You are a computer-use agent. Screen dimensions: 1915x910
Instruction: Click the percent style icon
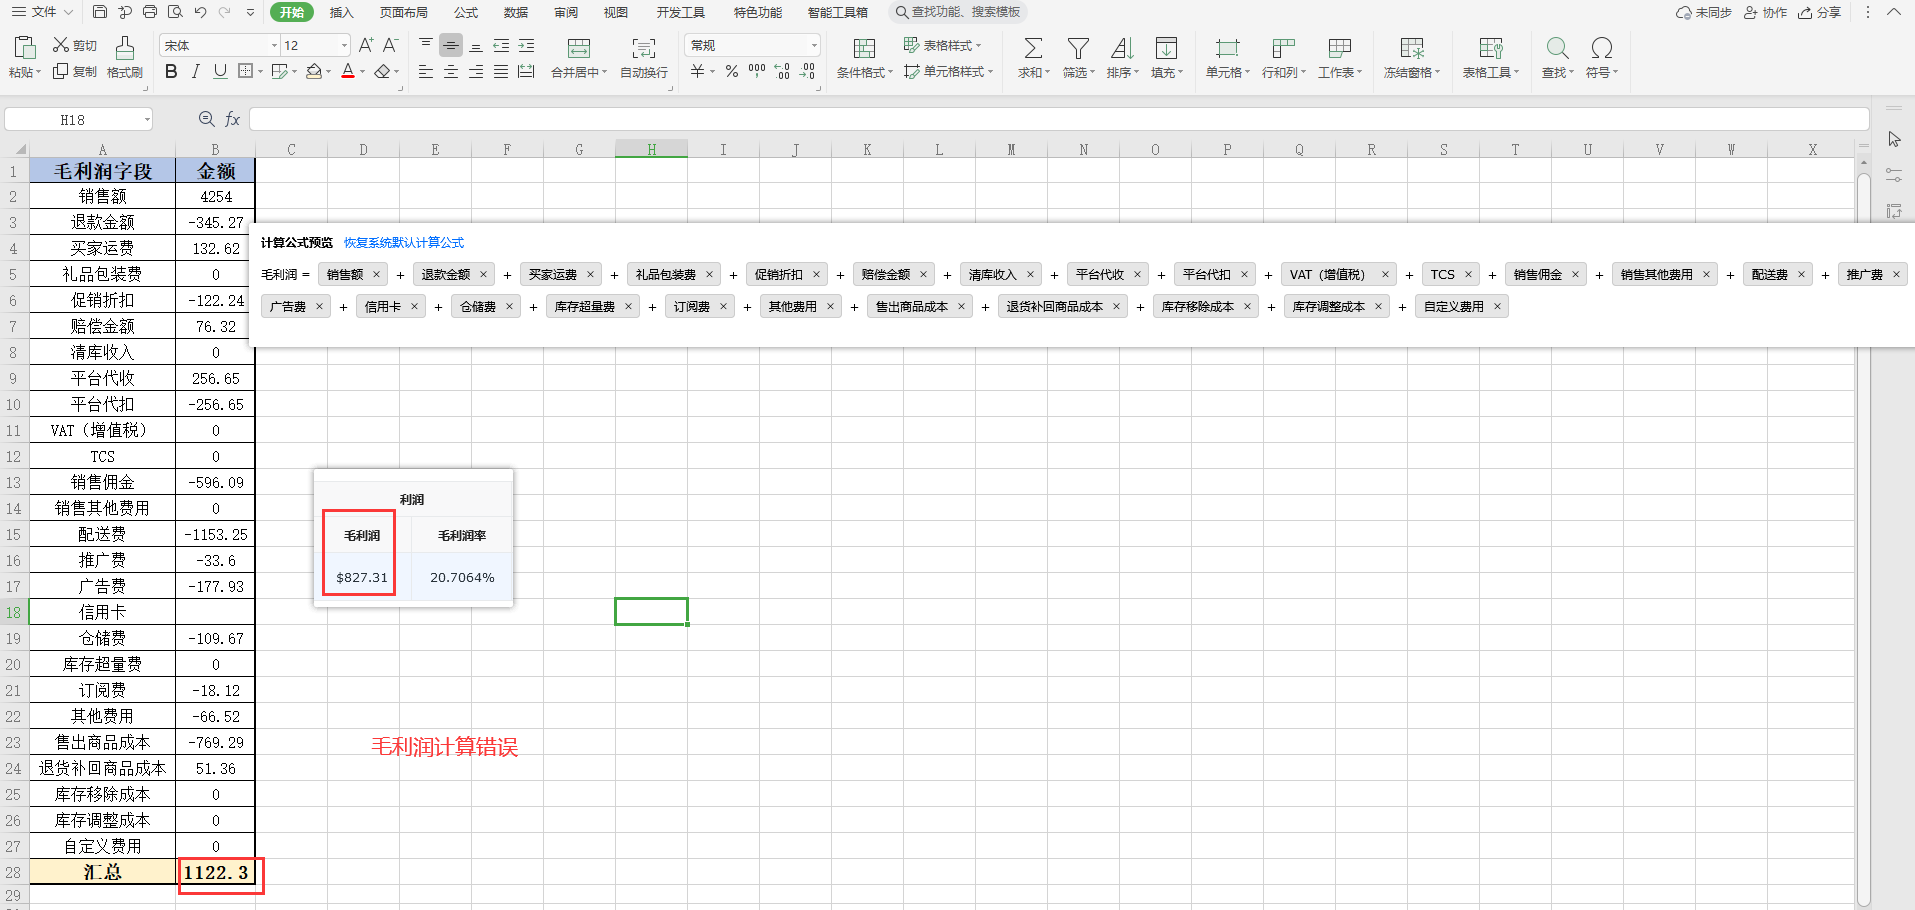pos(732,72)
